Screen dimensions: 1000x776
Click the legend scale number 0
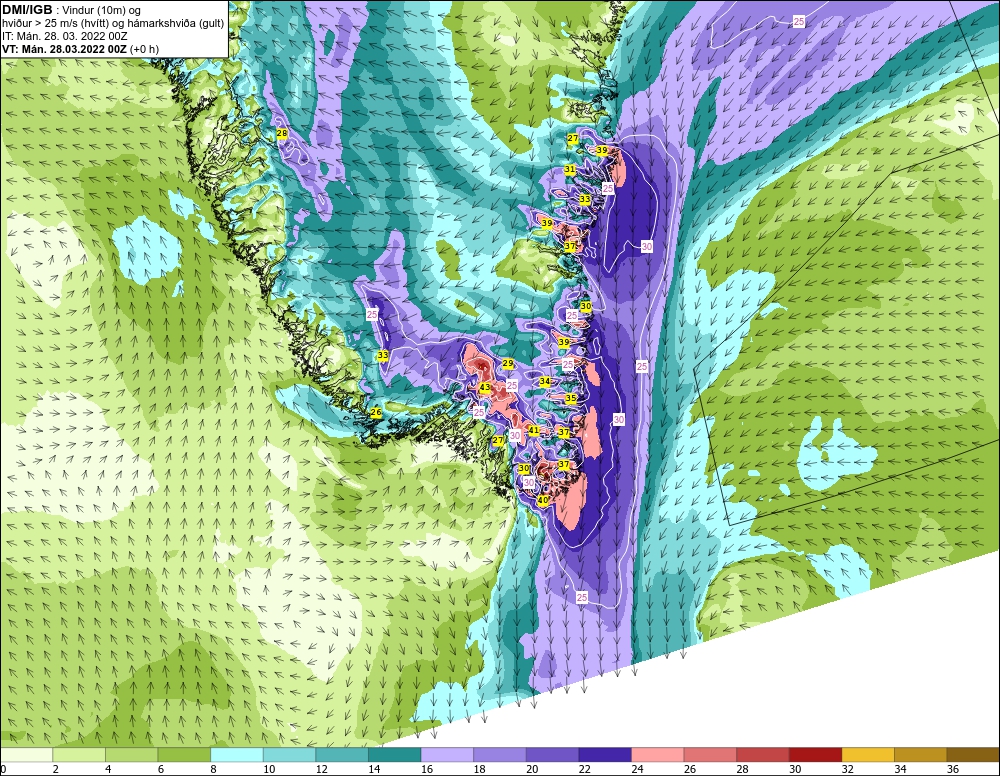click(x=3, y=770)
